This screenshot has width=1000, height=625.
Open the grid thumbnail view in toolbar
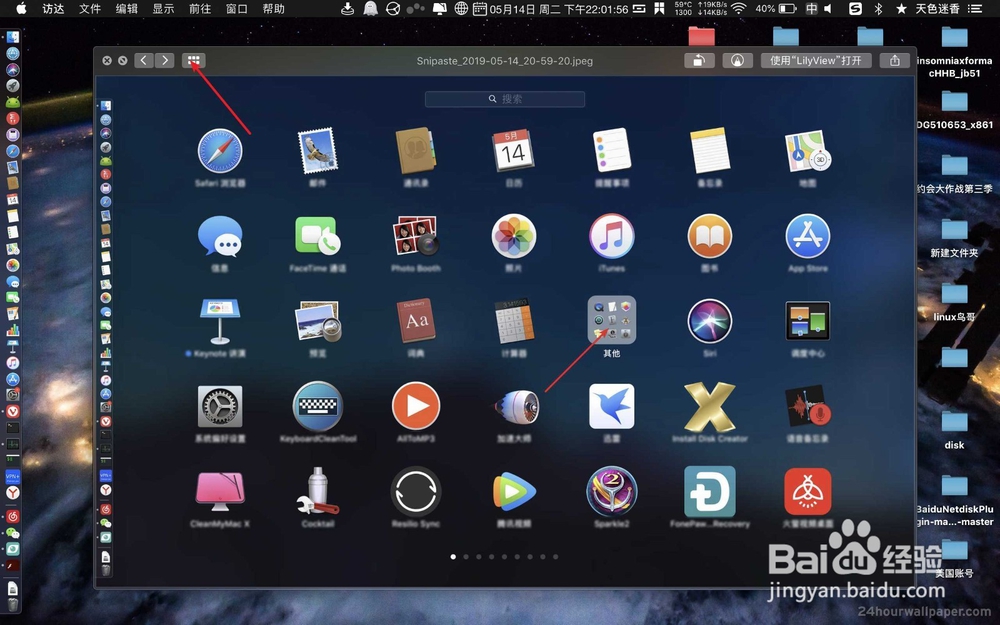[x=193, y=60]
